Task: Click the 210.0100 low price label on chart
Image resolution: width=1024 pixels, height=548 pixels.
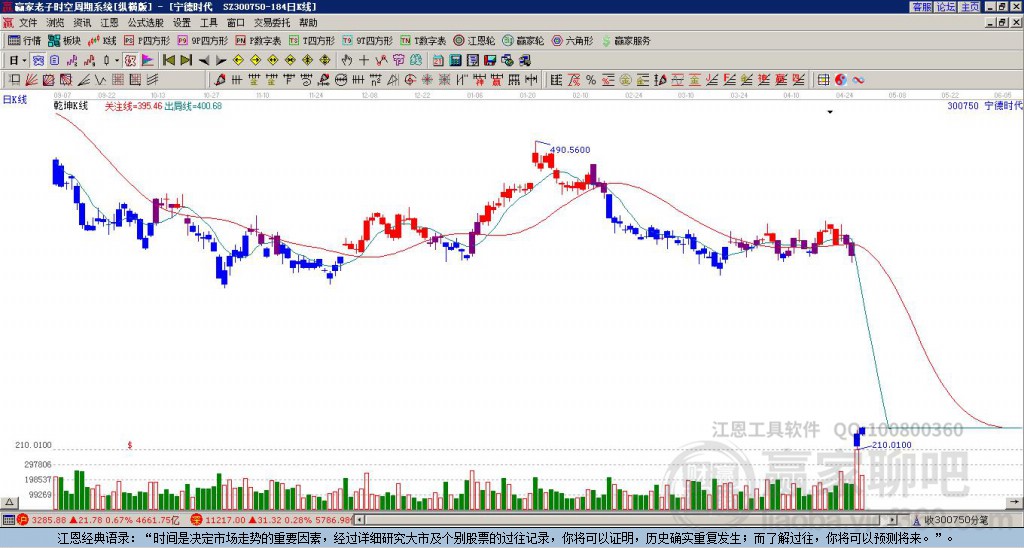Action: (891, 445)
